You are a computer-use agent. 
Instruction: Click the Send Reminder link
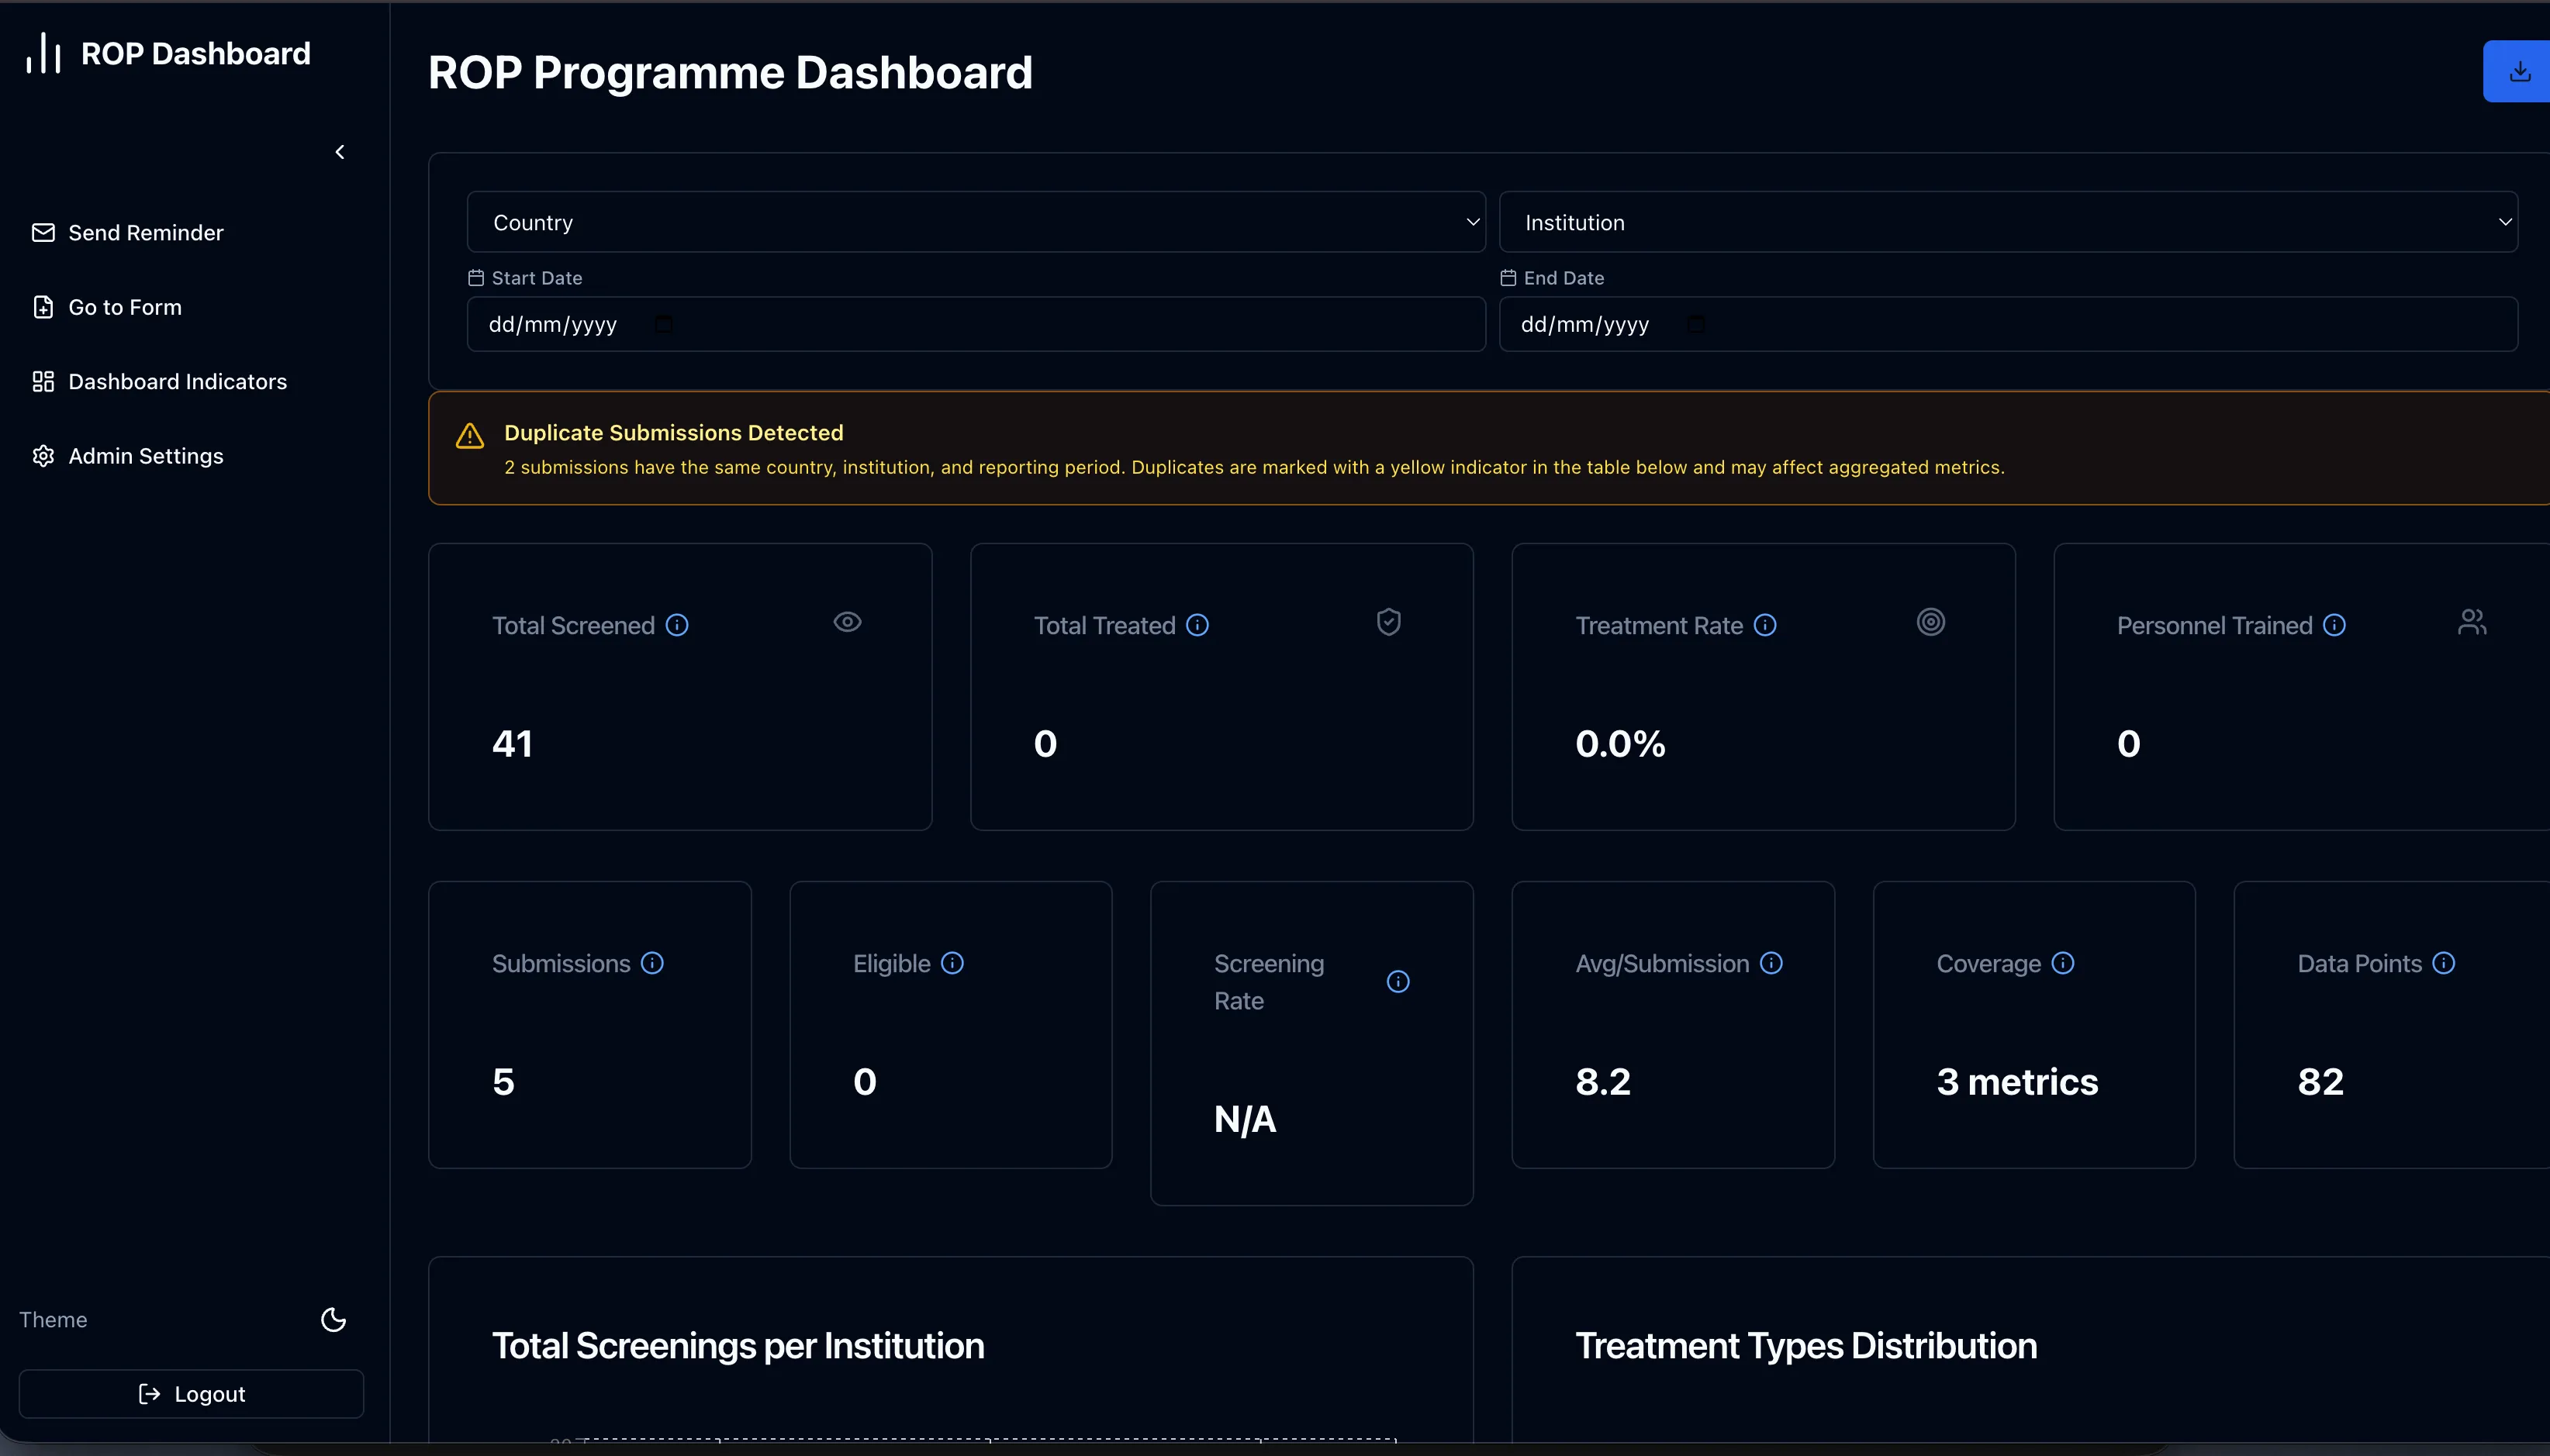pos(145,232)
